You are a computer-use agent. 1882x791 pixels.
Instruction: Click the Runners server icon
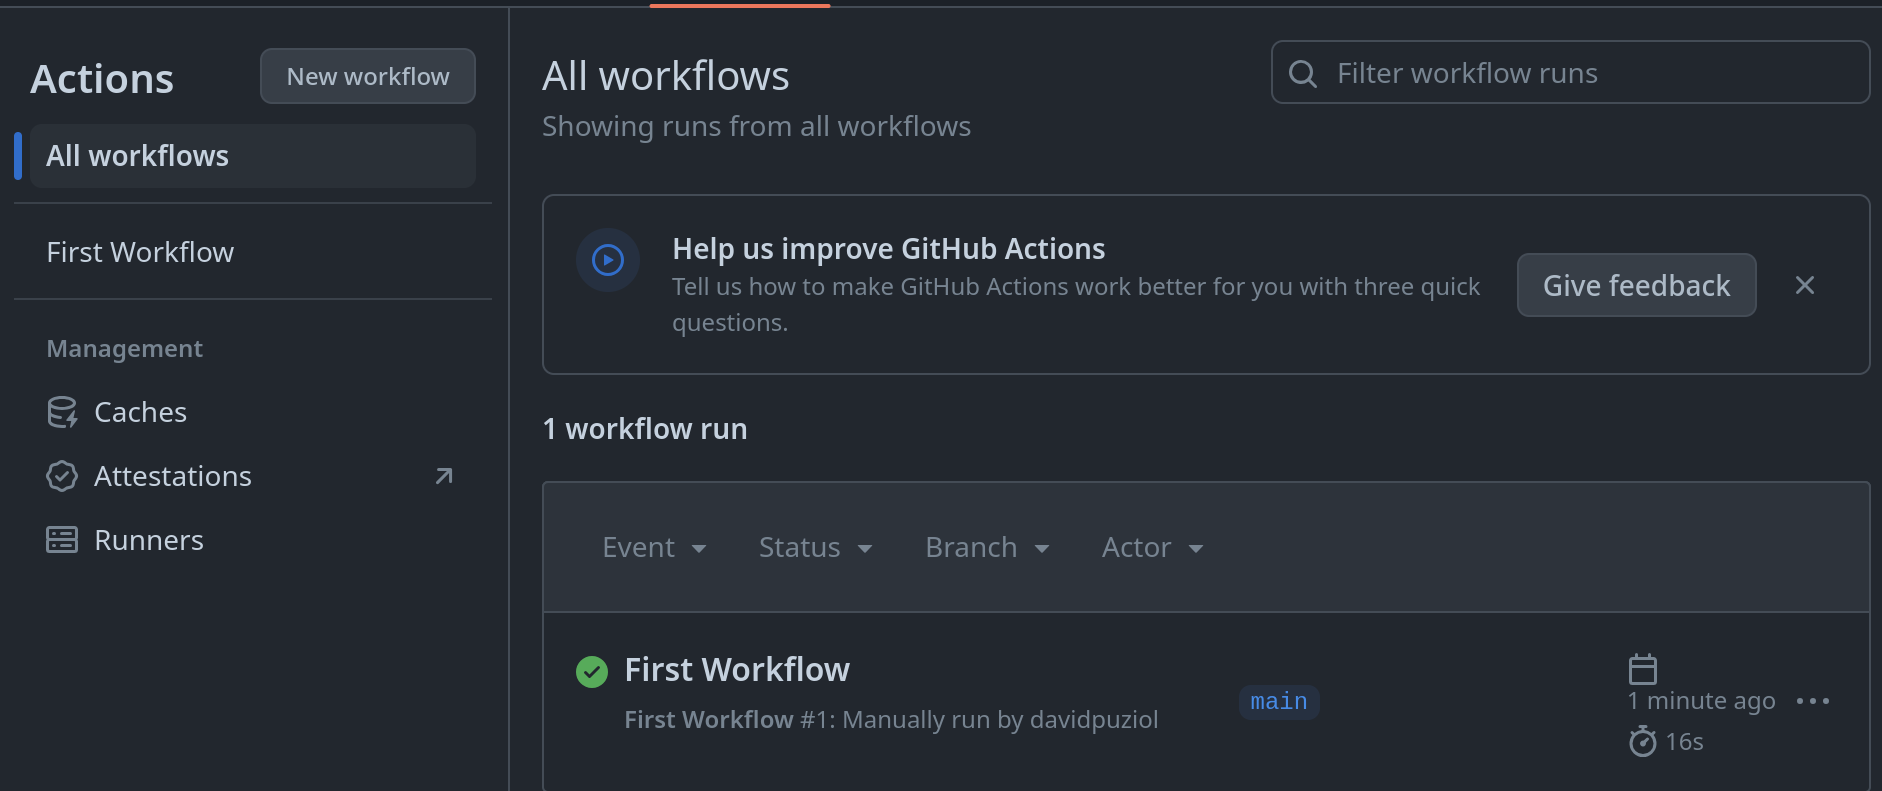(x=62, y=540)
